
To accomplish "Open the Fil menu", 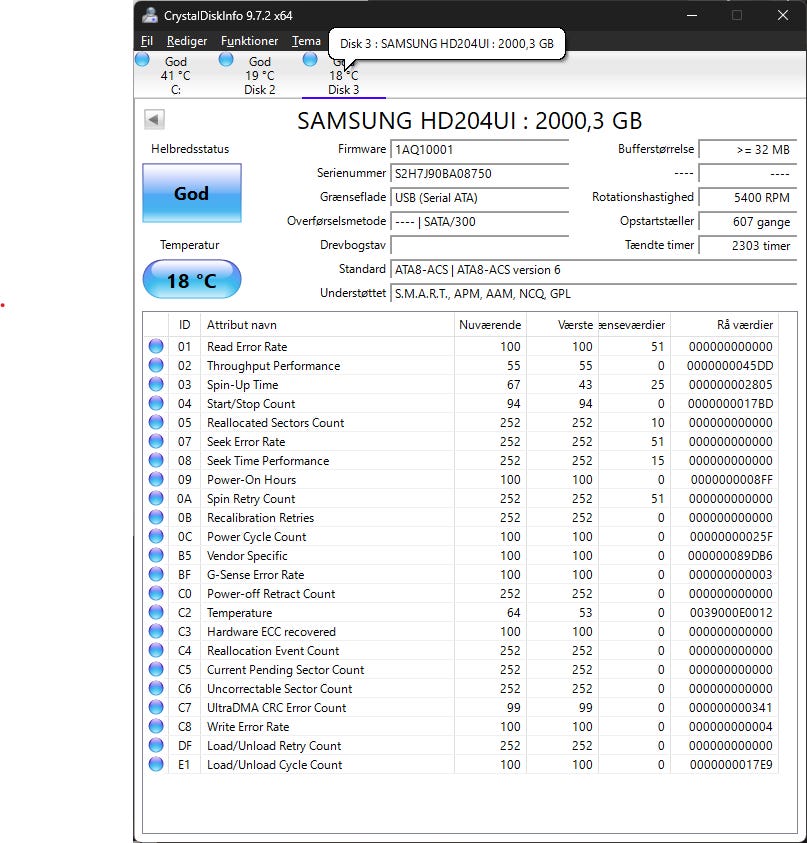I will [x=147, y=41].
